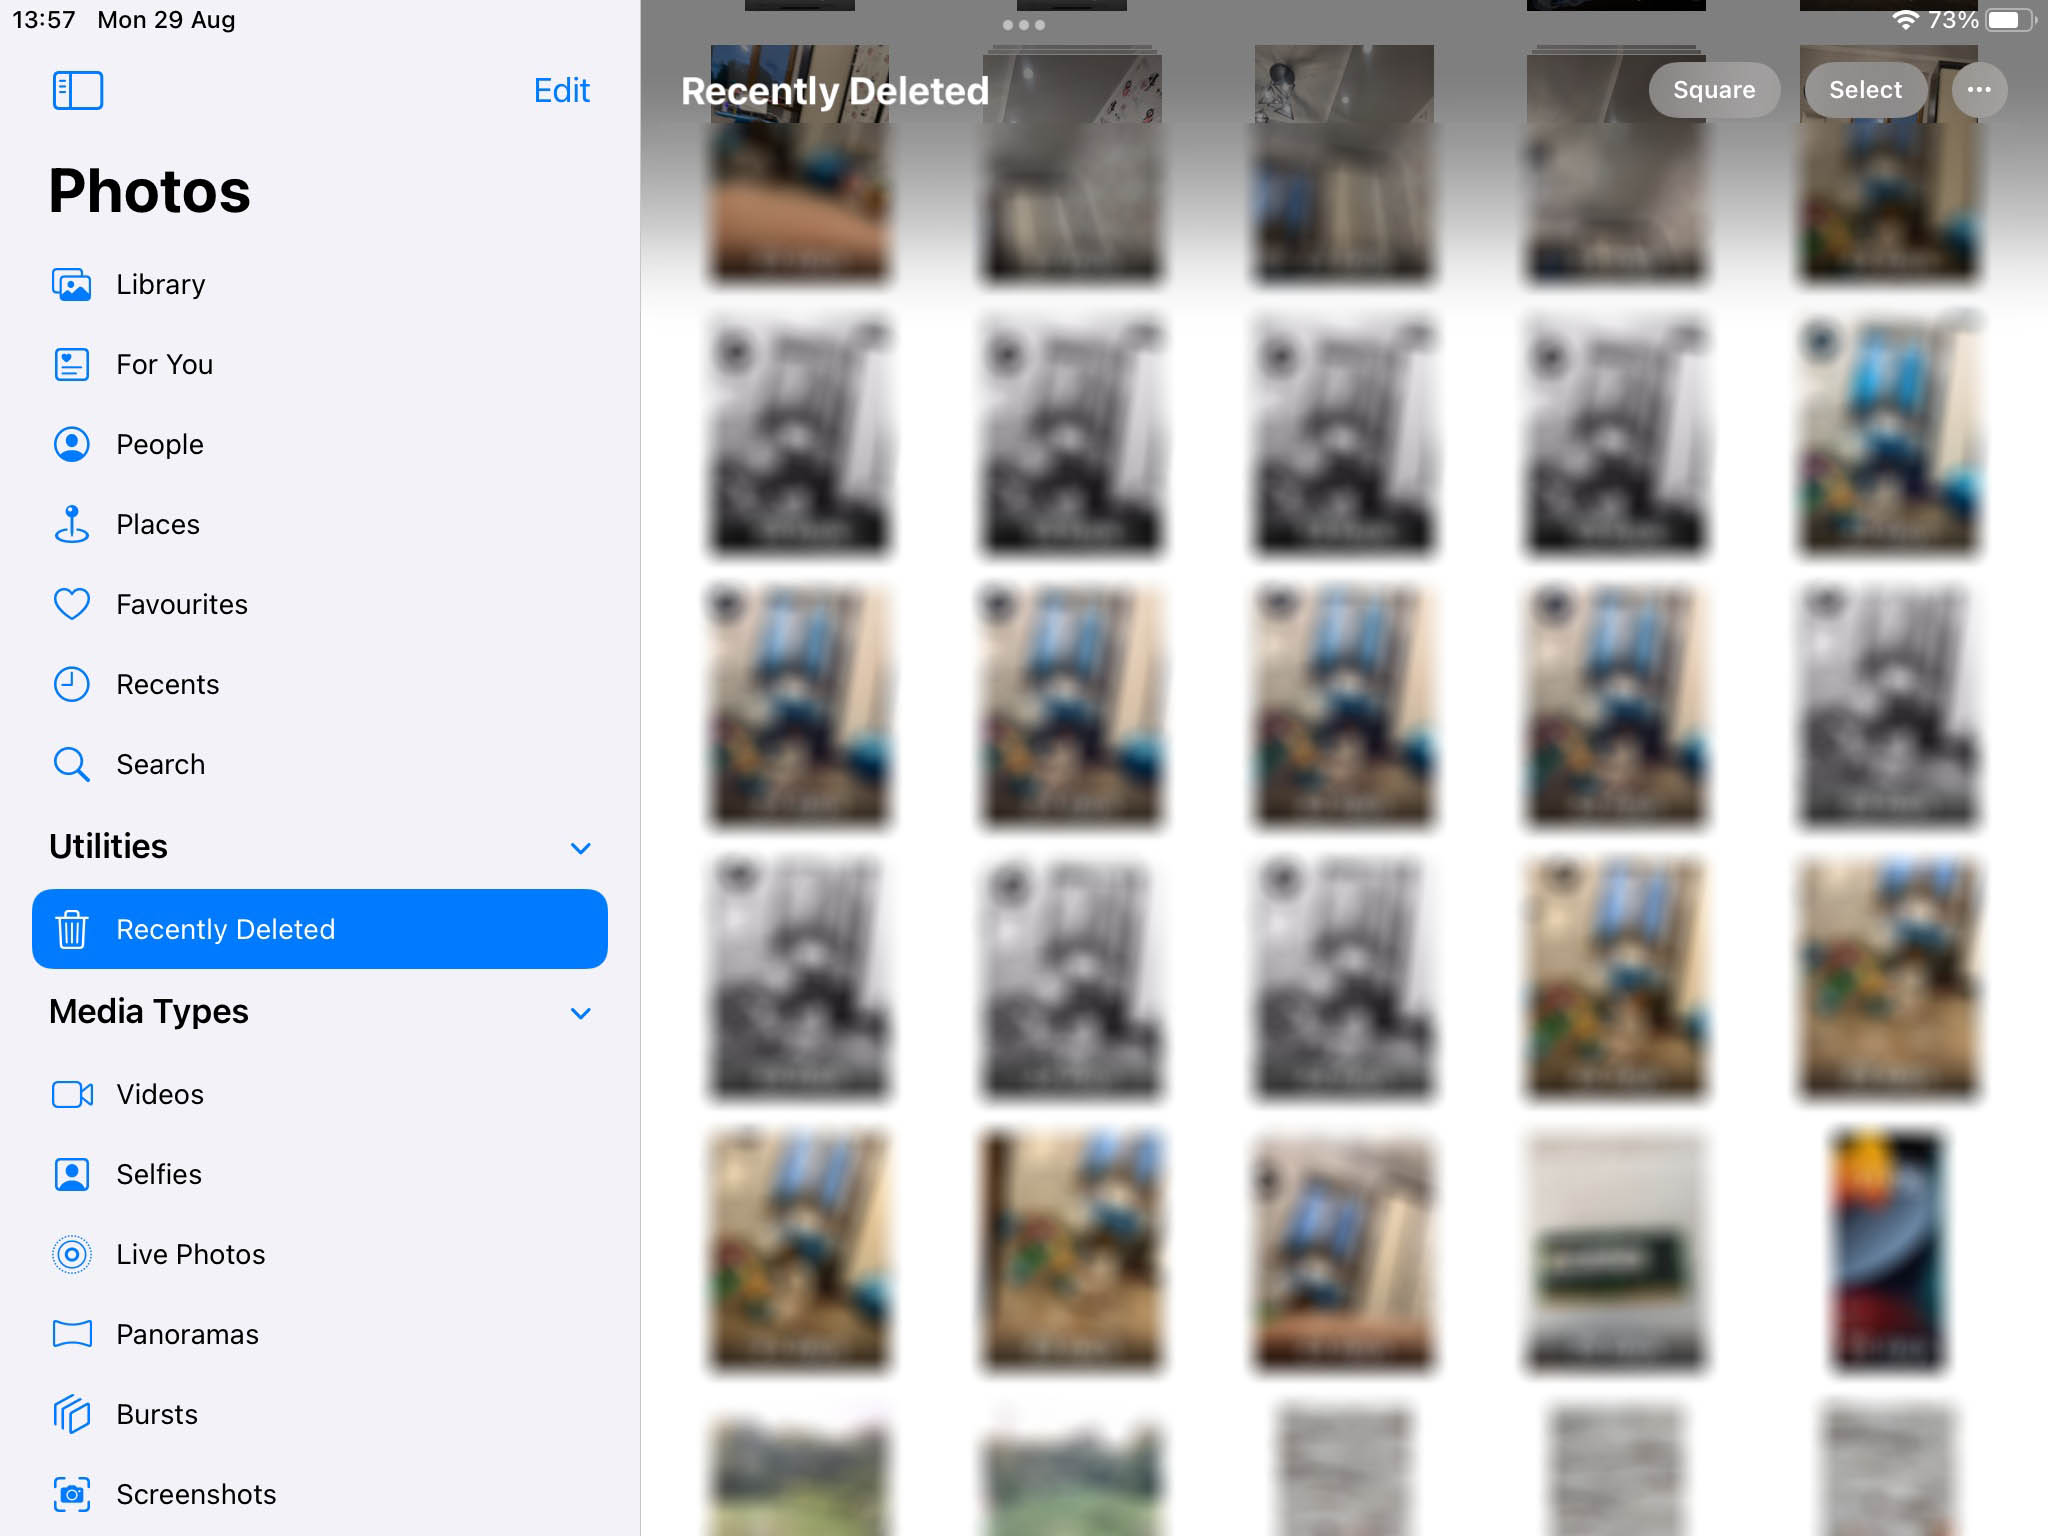Click the Videos camera icon
This screenshot has width=2048, height=1536.
pos(73,1094)
